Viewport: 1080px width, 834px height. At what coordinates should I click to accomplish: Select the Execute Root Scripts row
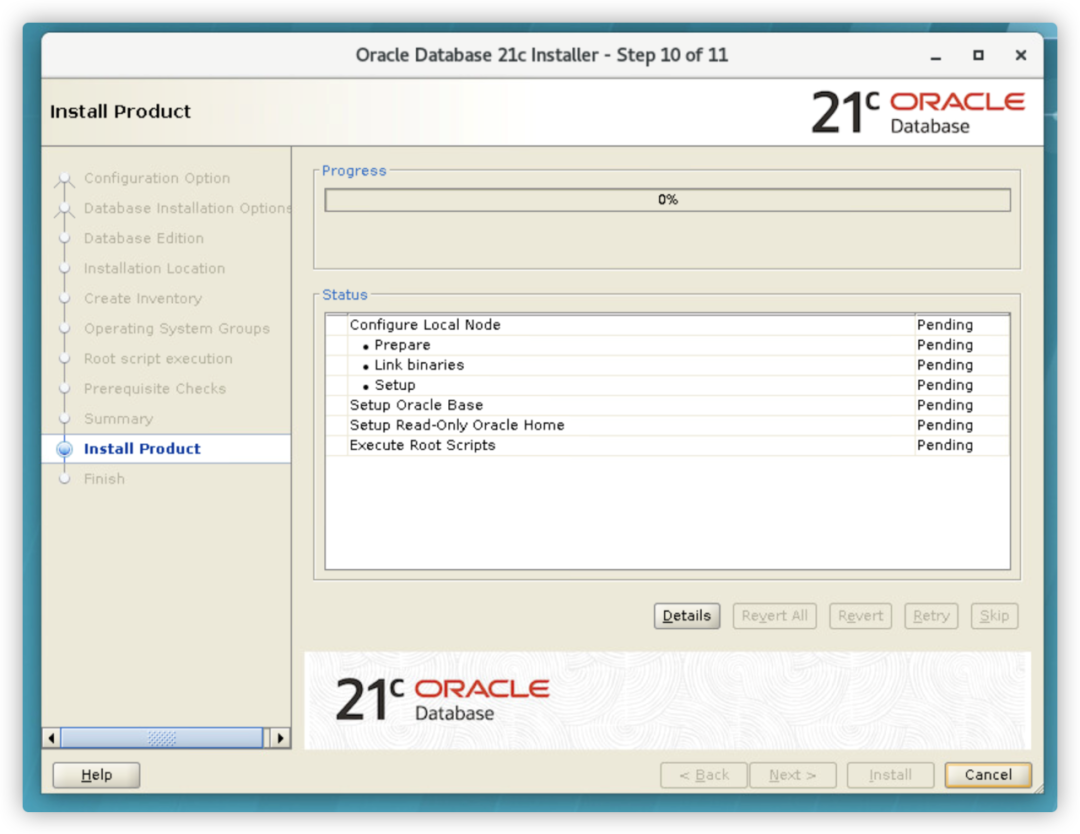tap(667, 445)
